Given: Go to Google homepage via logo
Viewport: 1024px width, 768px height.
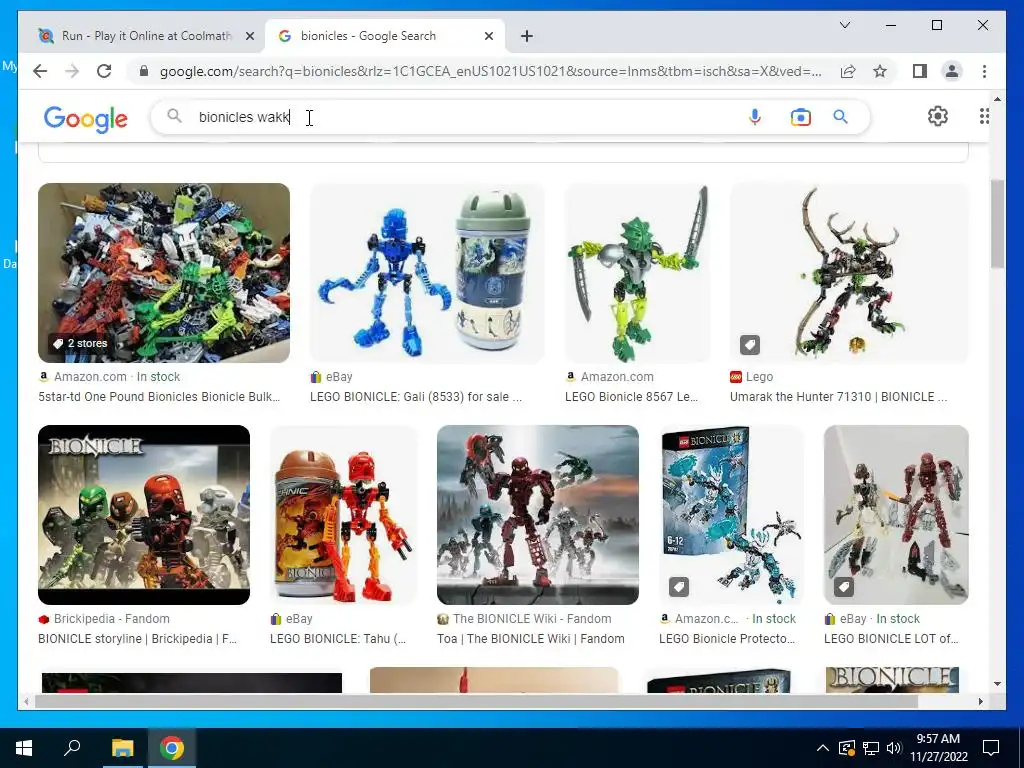Looking at the screenshot, I should (86, 119).
